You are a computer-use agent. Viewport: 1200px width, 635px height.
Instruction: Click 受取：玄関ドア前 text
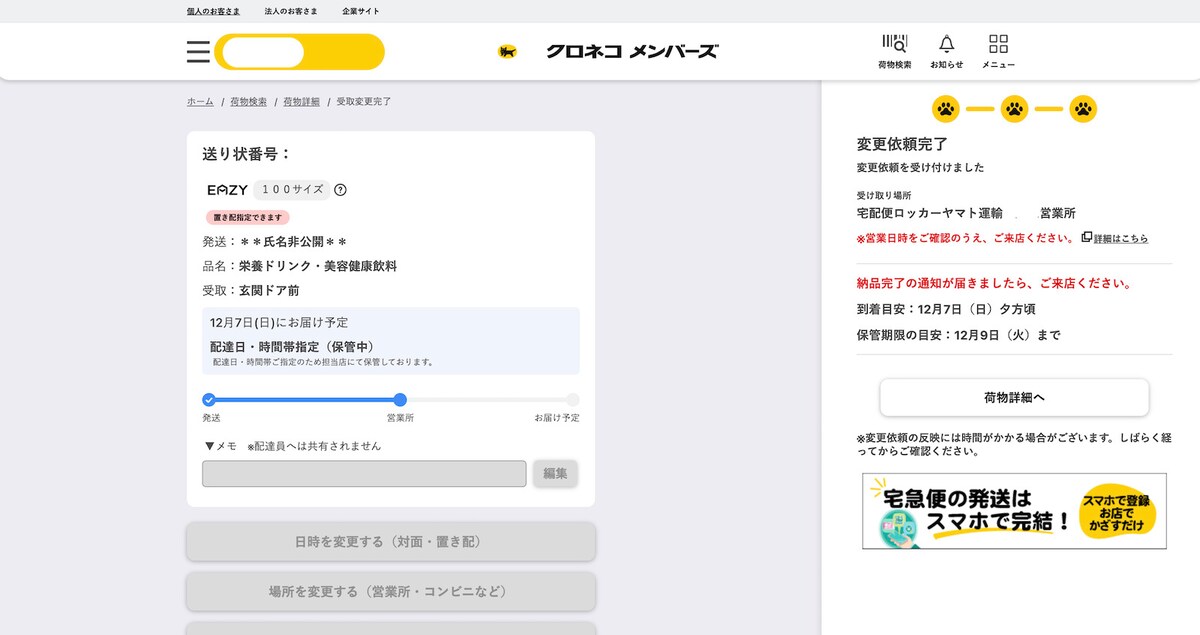coord(251,291)
